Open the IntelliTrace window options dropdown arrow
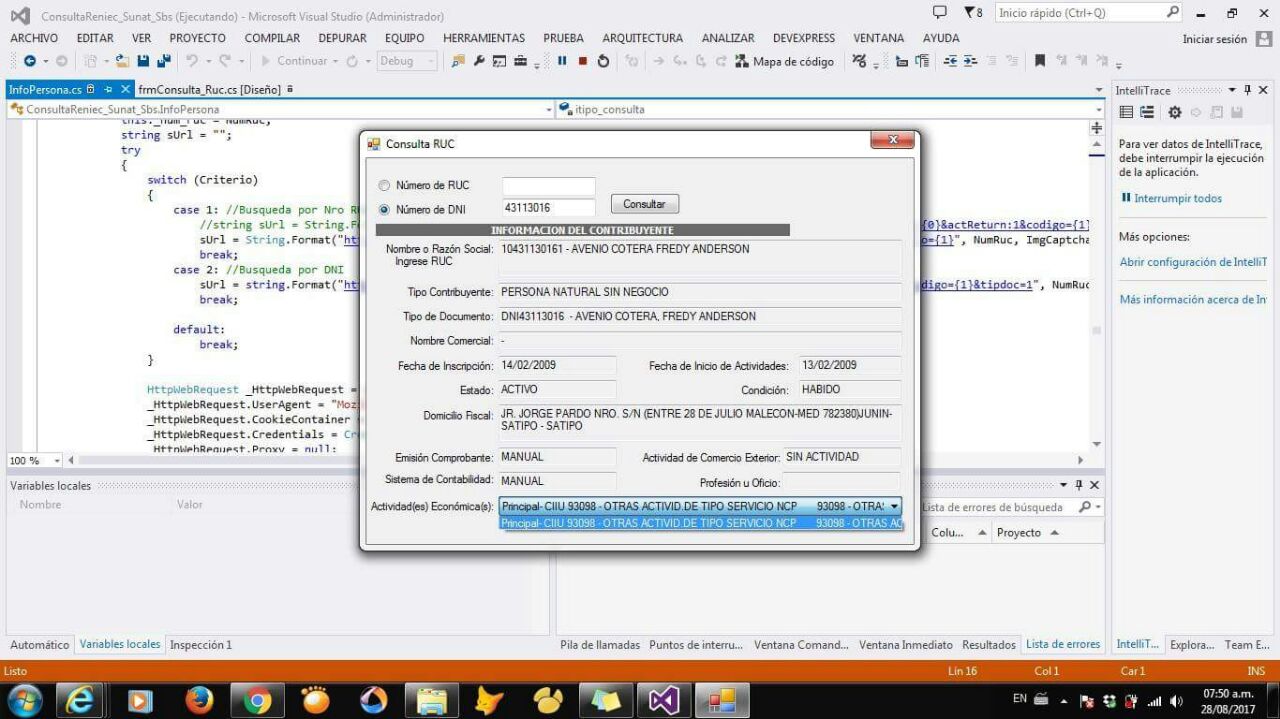The width and height of the screenshot is (1280, 719). click(x=1232, y=90)
